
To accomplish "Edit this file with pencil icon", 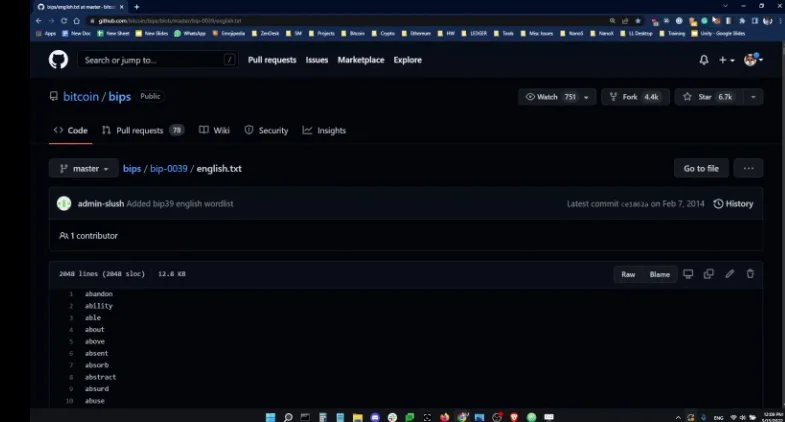I will coord(729,274).
